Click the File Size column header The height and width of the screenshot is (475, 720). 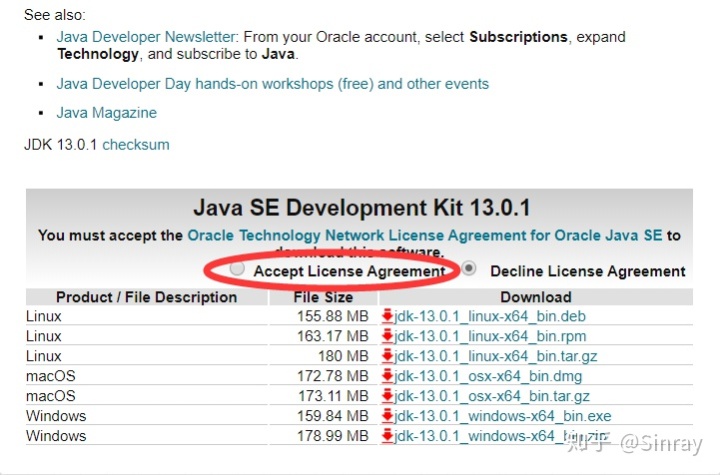(x=323, y=297)
